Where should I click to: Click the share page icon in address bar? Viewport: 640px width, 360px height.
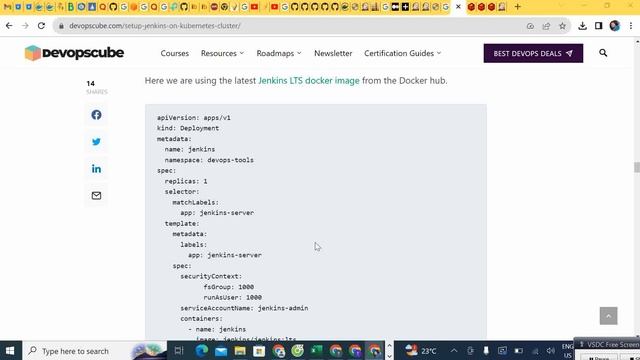point(546,26)
